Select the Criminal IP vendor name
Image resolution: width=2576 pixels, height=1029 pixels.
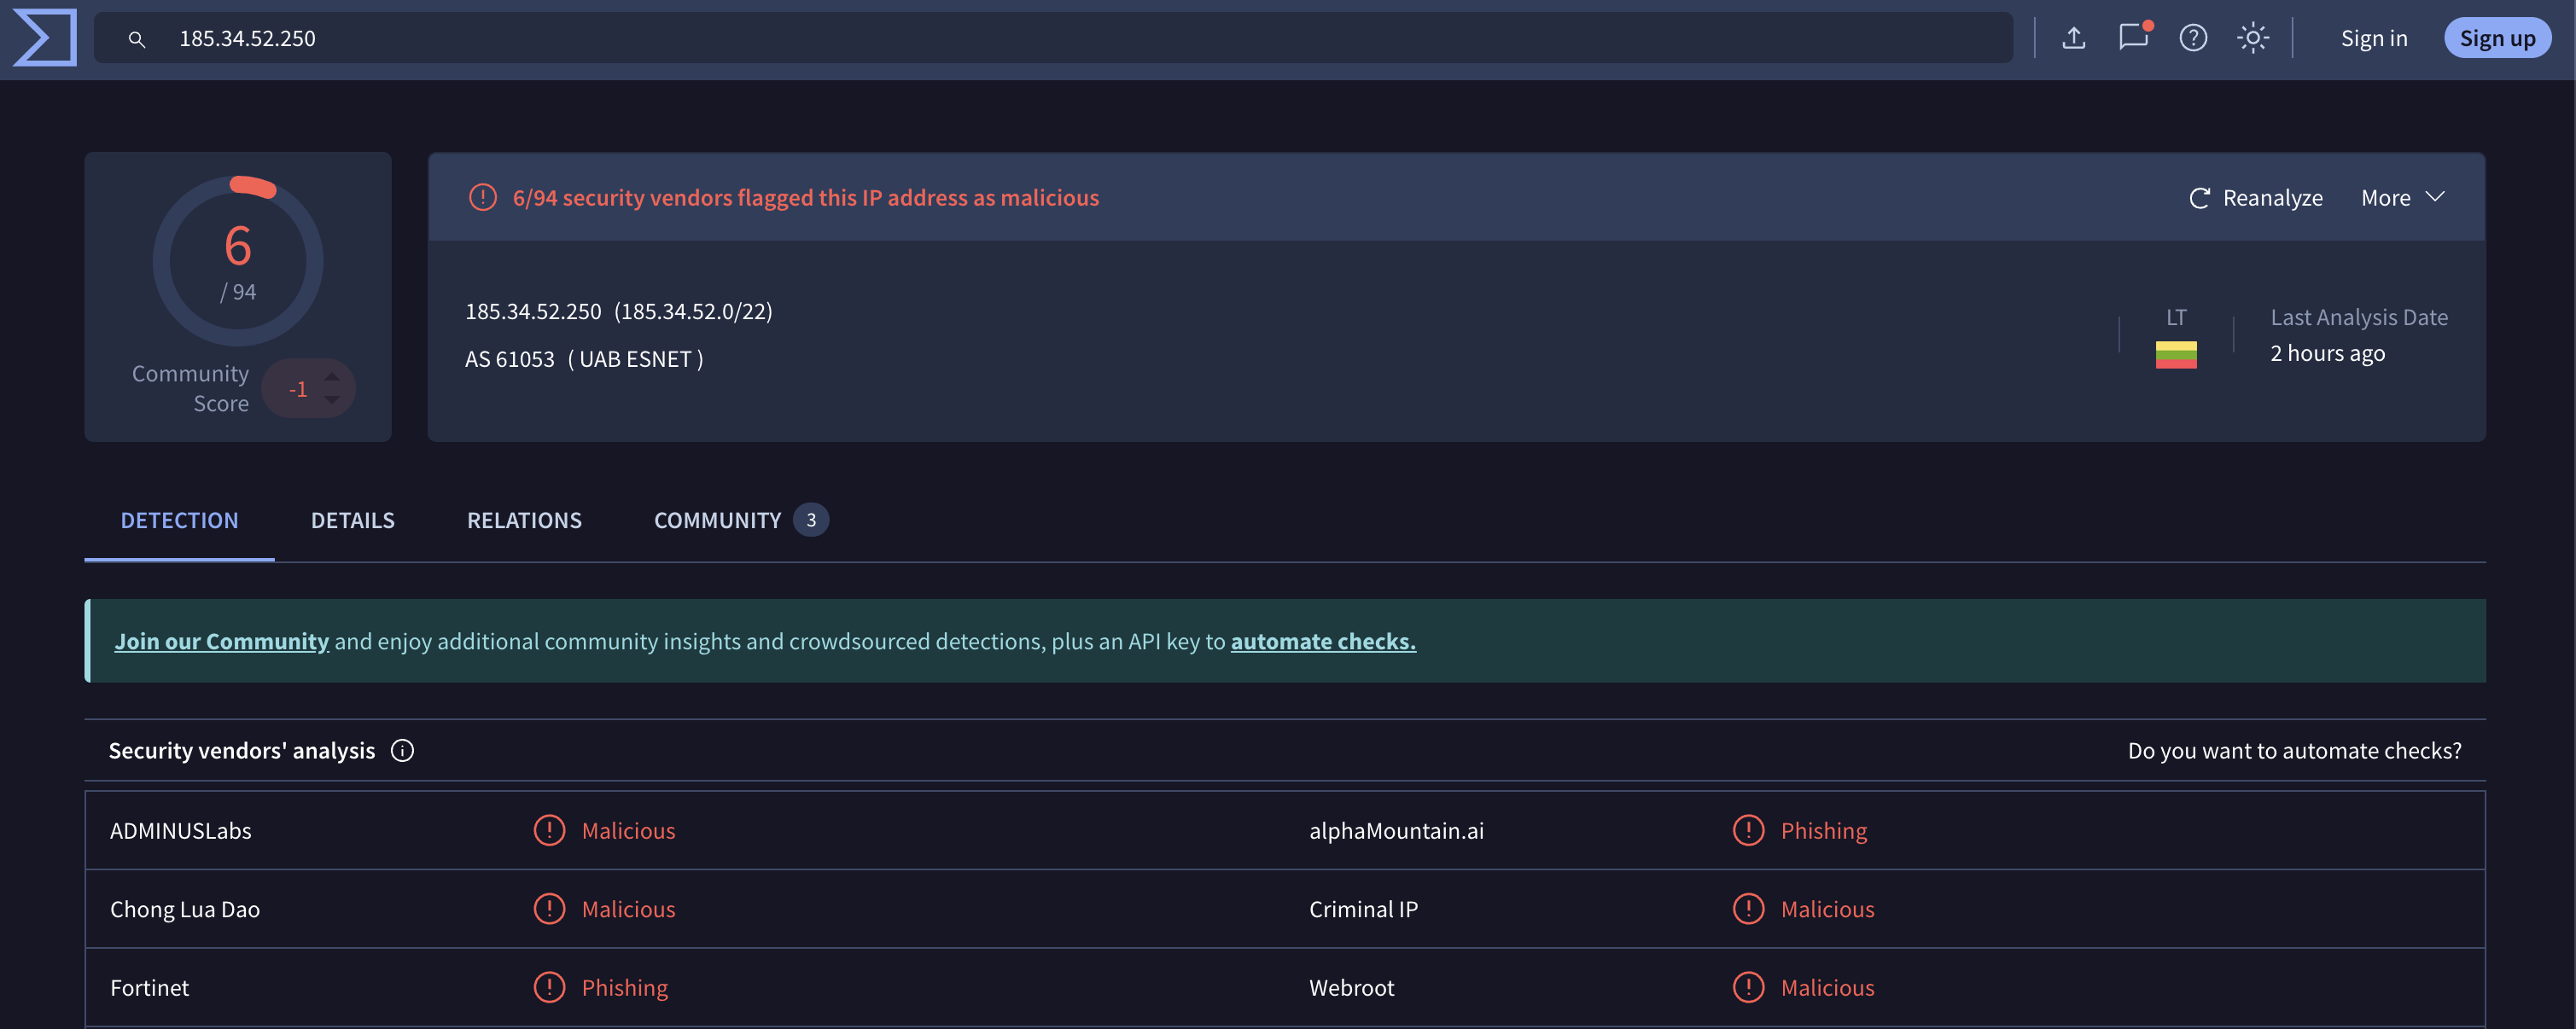point(1363,910)
